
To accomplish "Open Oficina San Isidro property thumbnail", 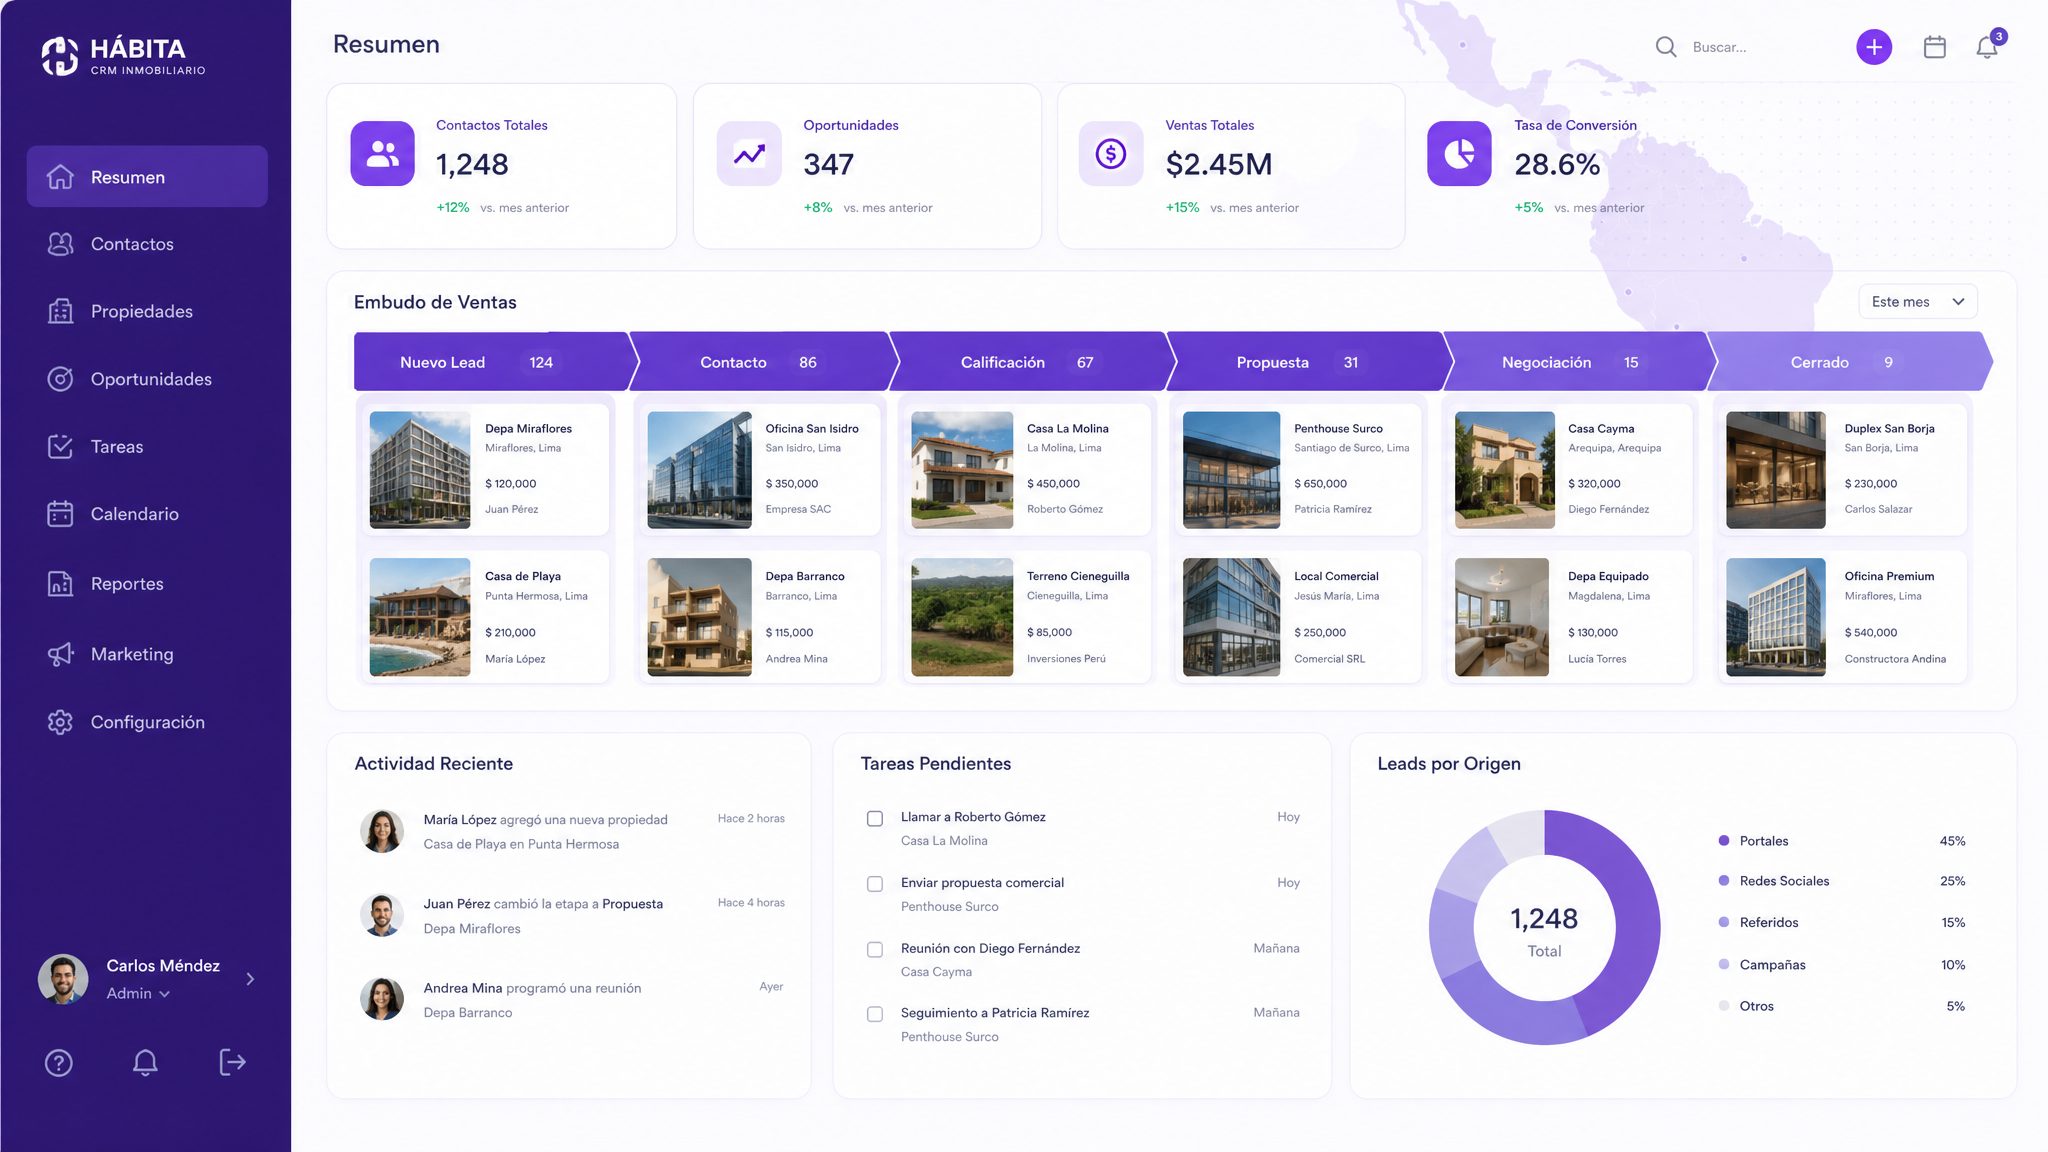I will pos(699,470).
